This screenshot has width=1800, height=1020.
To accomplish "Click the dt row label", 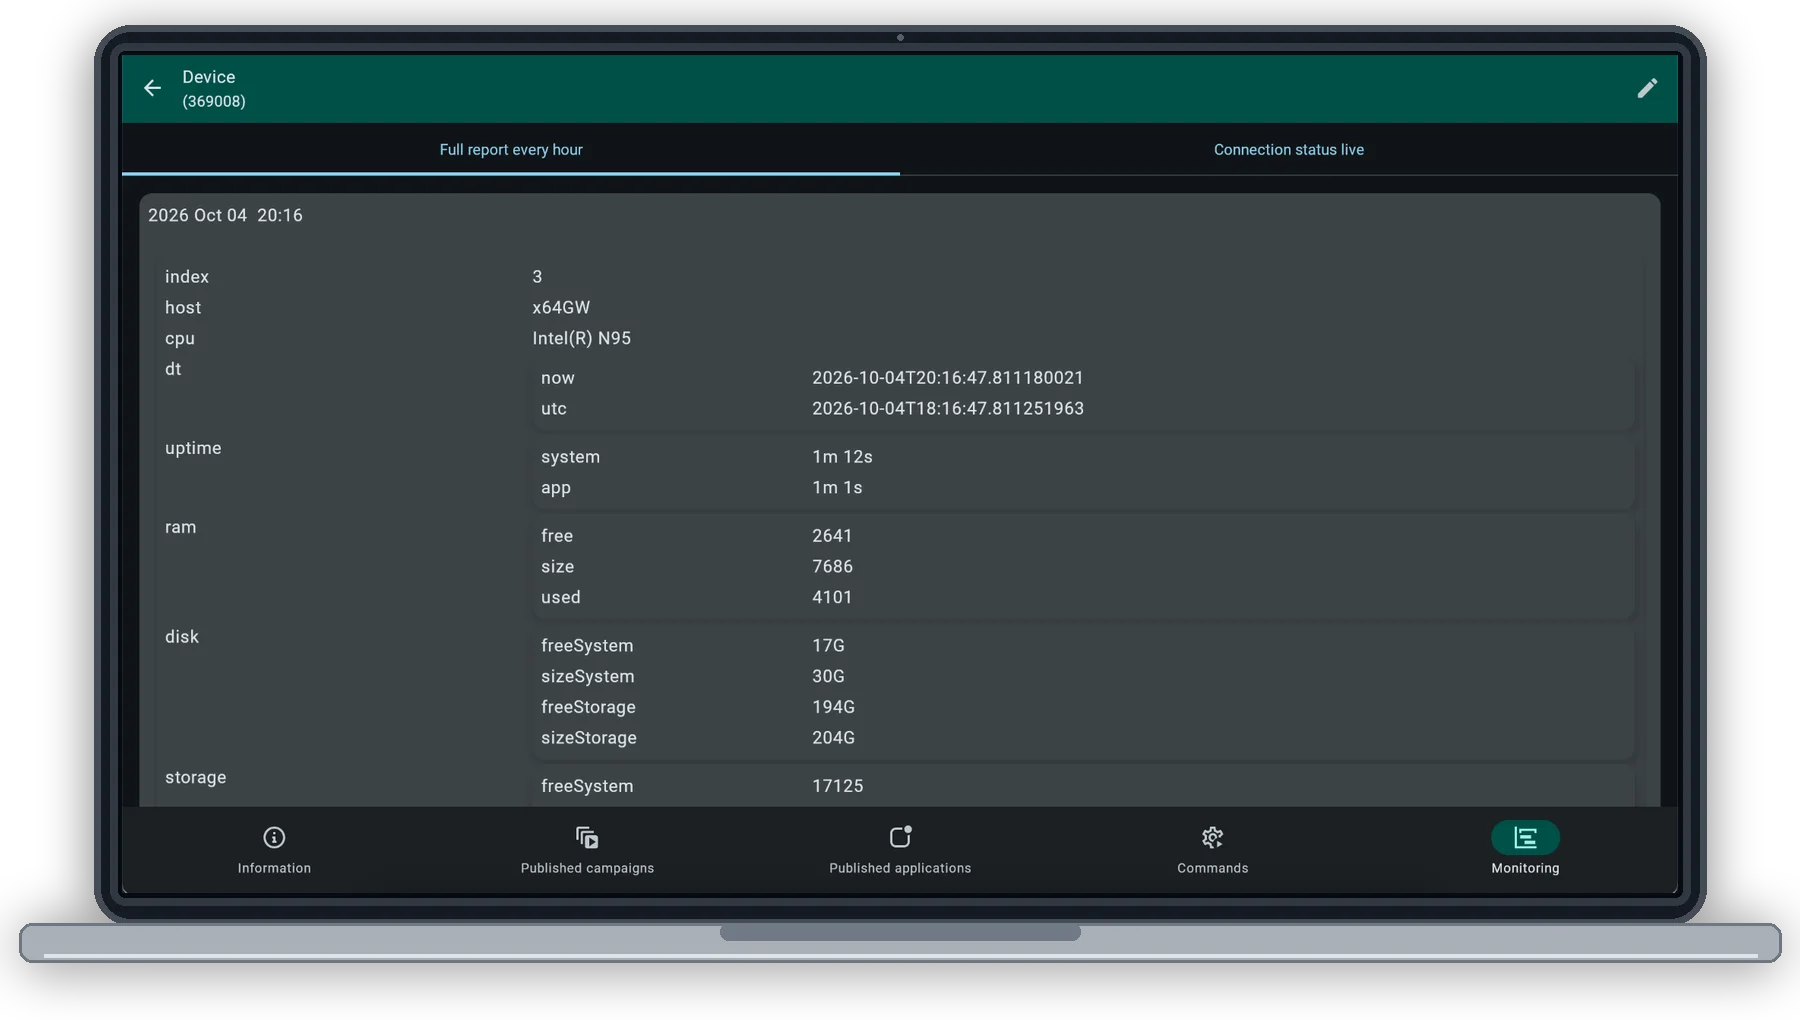I will 173,369.
